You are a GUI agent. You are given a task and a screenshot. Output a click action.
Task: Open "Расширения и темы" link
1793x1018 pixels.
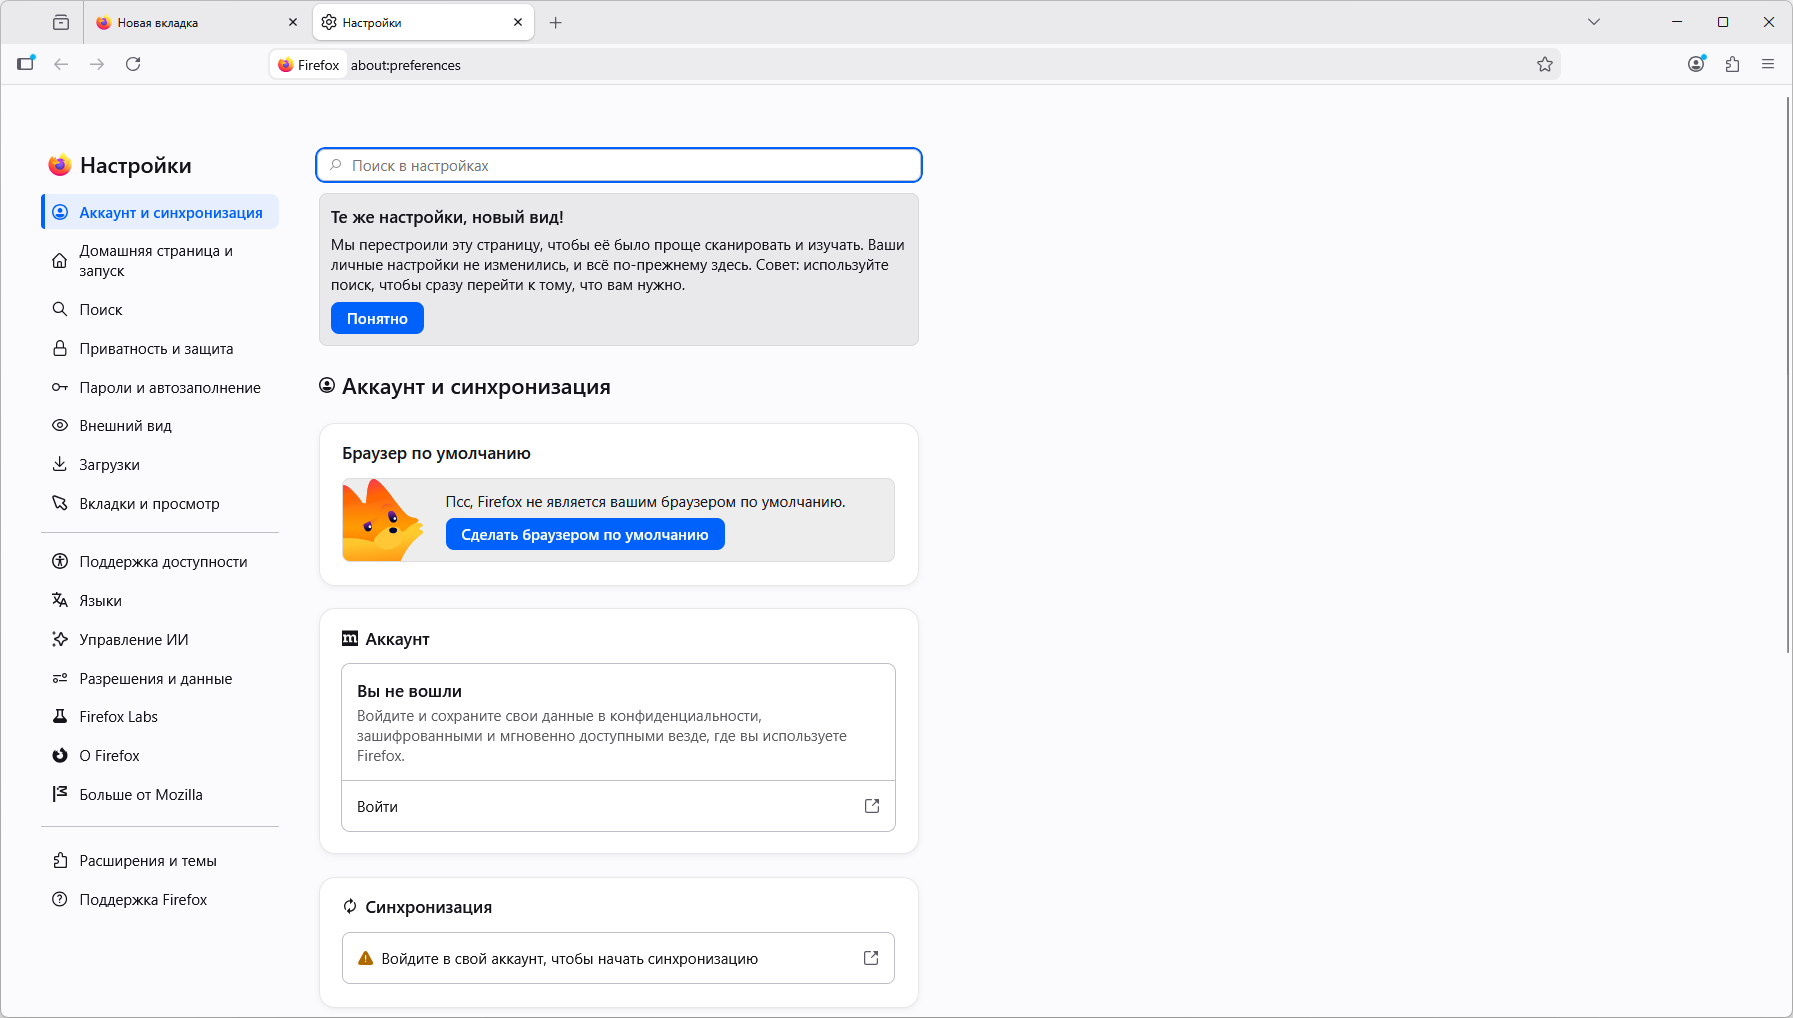160,861
